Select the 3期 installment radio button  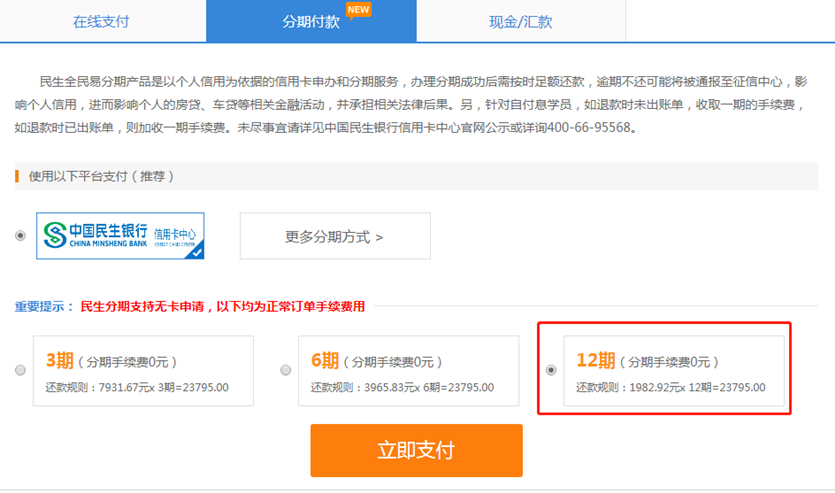click(x=20, y=370)
